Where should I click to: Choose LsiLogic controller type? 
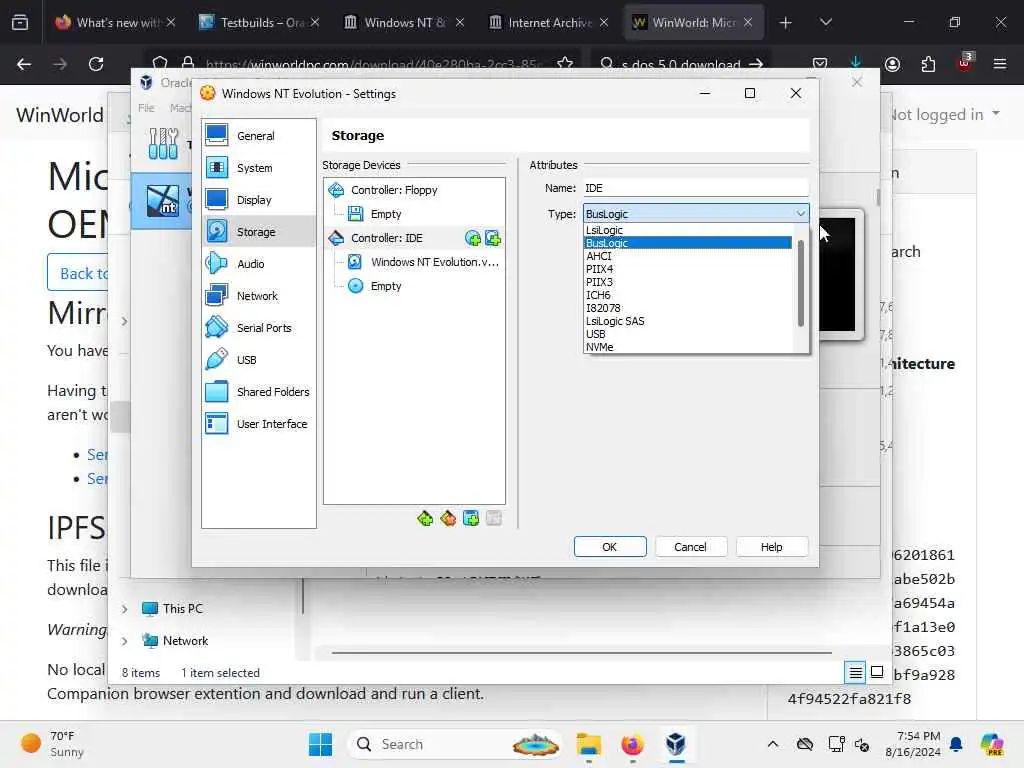point(688,230)
